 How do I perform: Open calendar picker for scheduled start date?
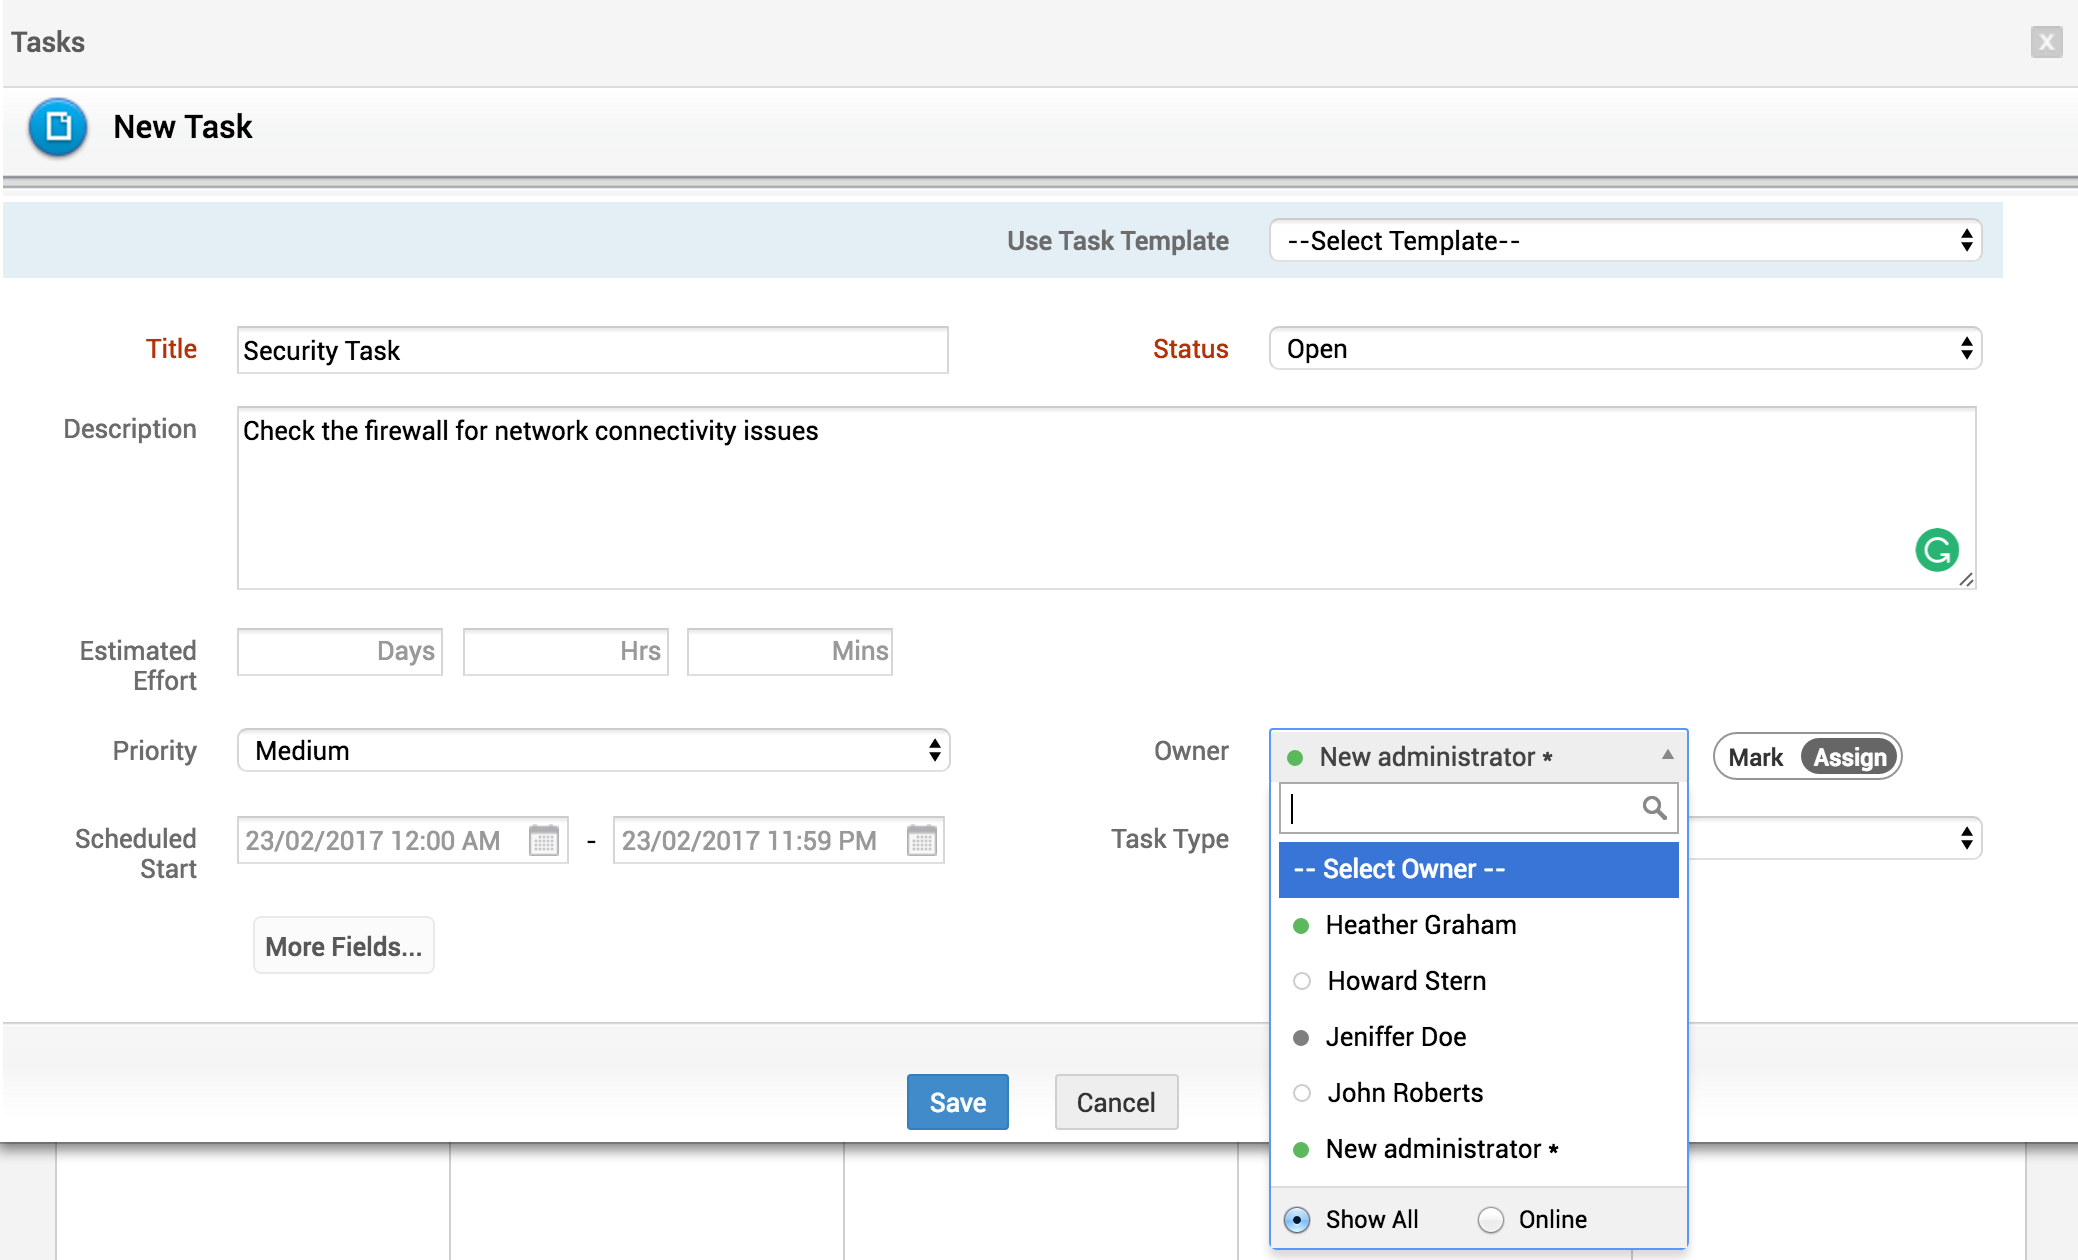click(543, 840)
